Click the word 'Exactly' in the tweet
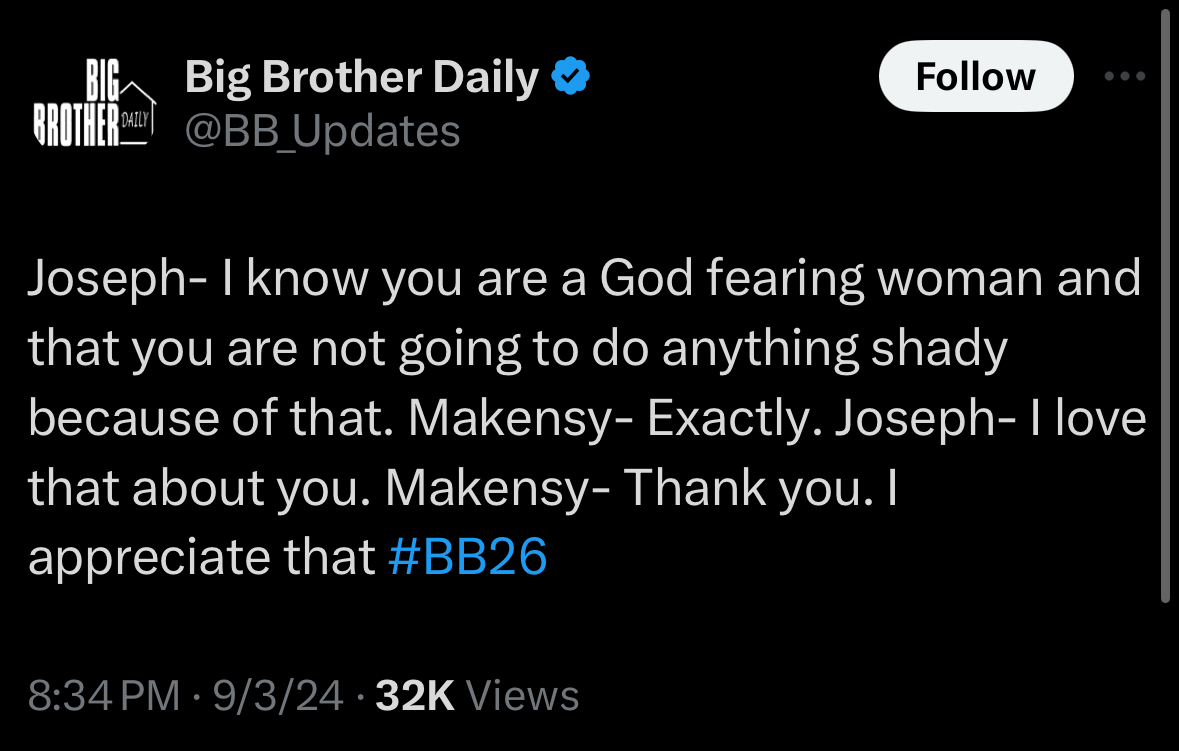This screenshot has width=1179, height=751. (734, 417)
